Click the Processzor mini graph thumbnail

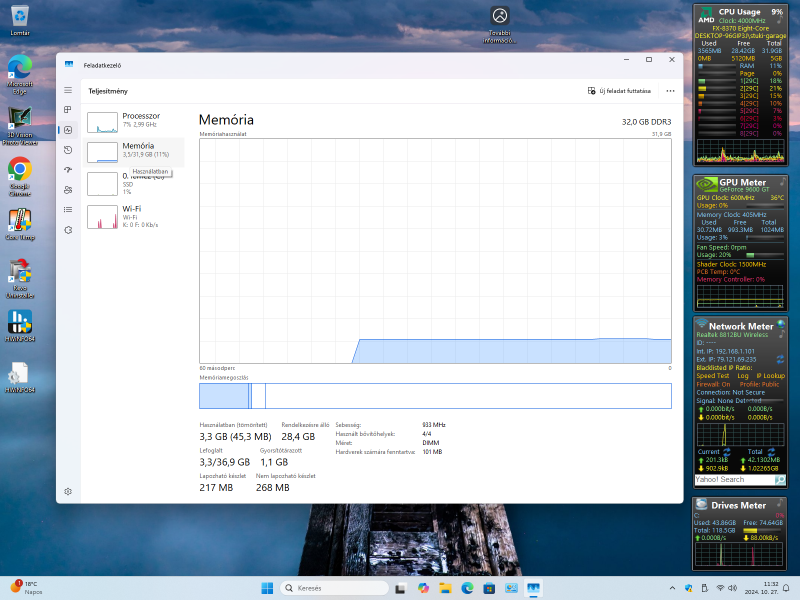point(103,122)
